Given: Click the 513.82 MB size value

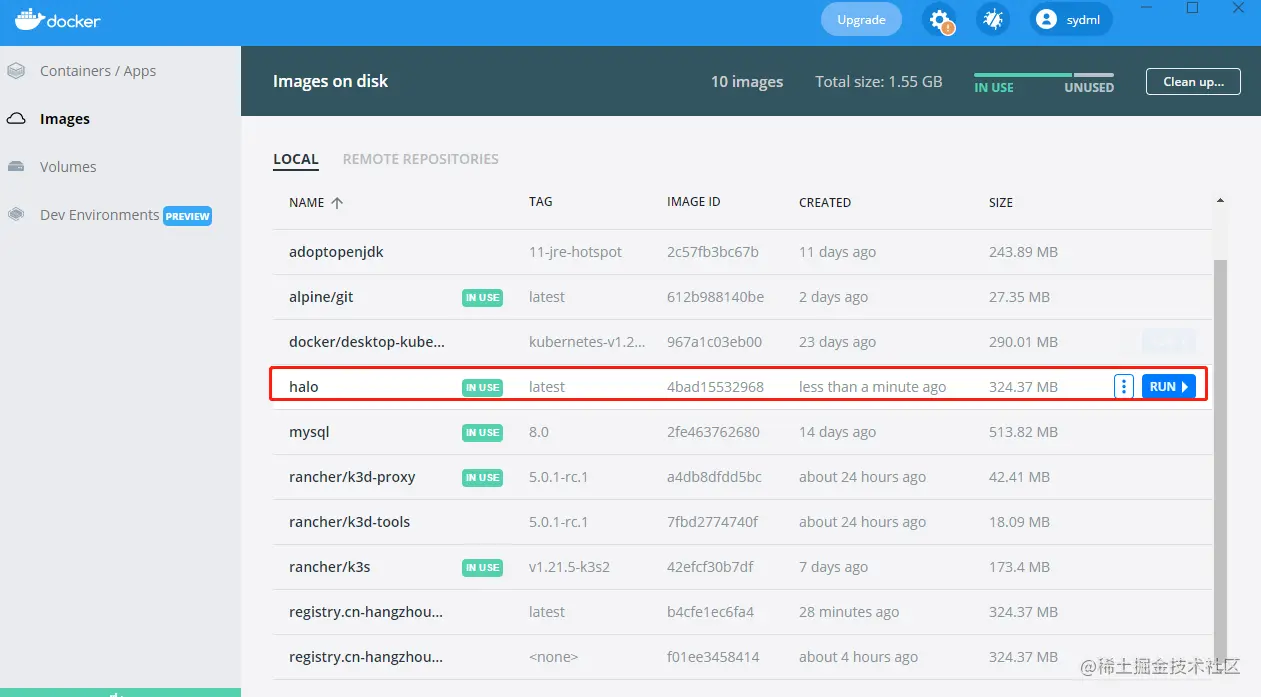Looking at the screenshot, I should [1023, 432].
